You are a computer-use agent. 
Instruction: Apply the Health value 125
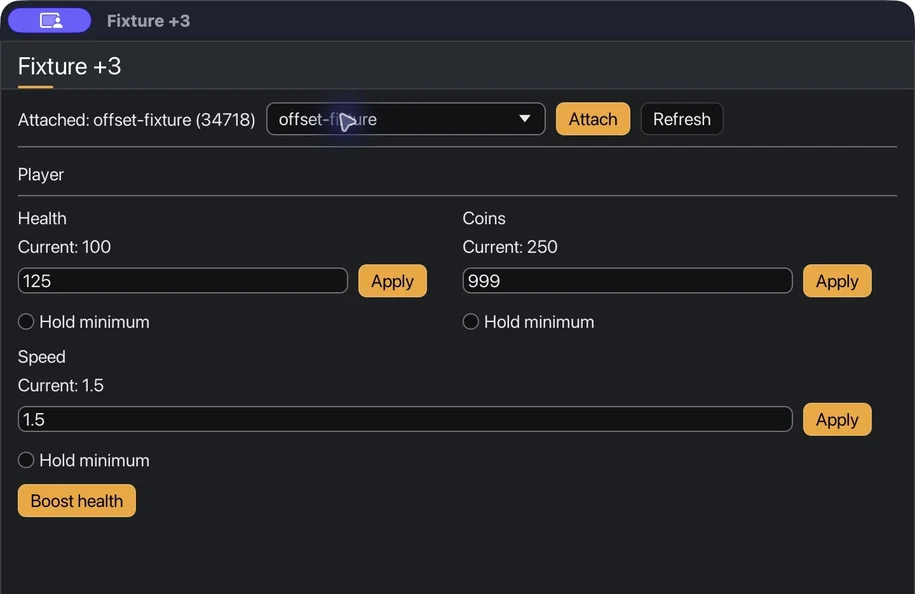pyautogui.click(x=393, y=281)
